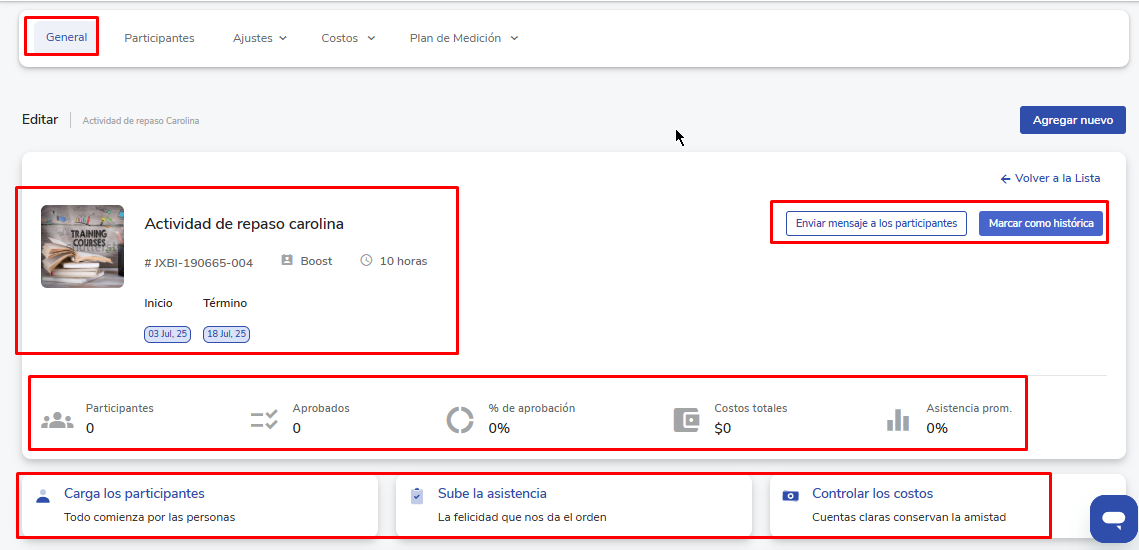Click the clock icon beside 10 horas
Screen dimensions: 1139x550
[x=366, y=261]
